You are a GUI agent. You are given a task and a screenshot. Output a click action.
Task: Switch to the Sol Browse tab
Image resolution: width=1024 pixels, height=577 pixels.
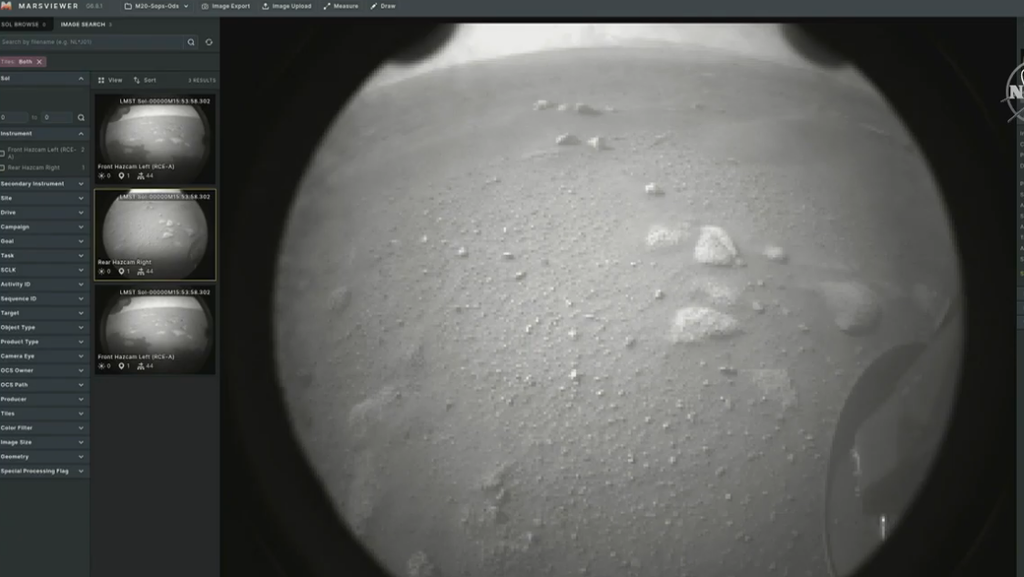20,24
